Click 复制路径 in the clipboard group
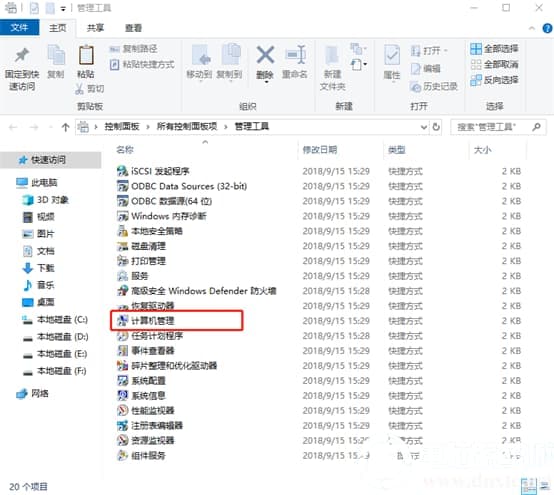The image size is (554, 495). tap(134, 49)
